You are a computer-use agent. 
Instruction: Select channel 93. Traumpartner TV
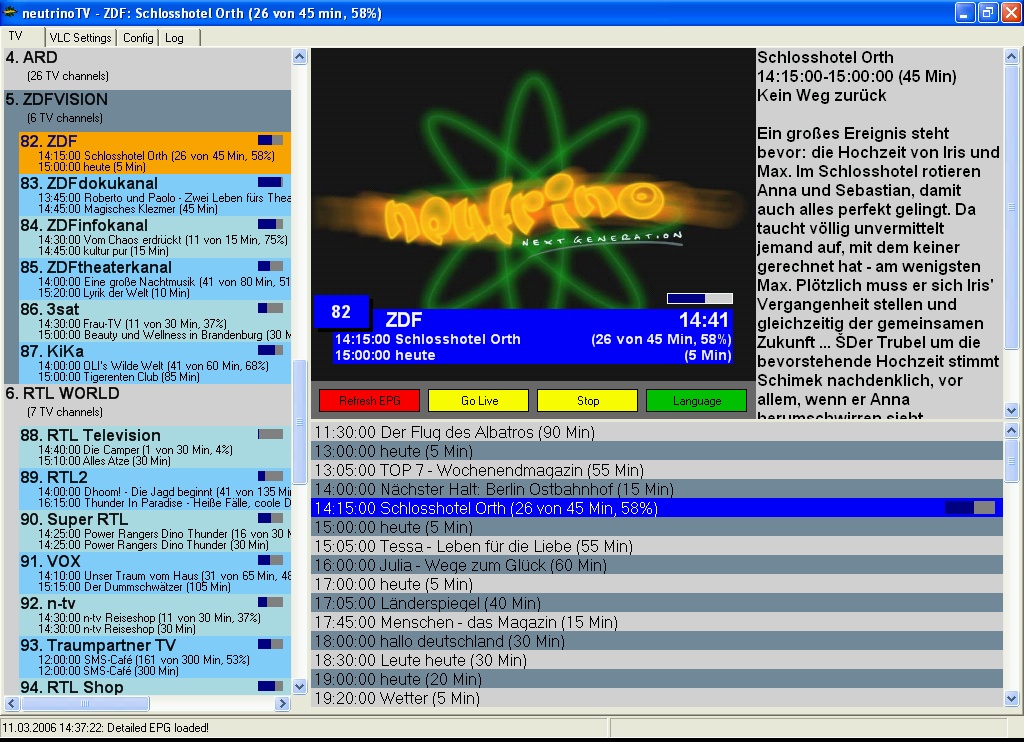coord(155,656)
